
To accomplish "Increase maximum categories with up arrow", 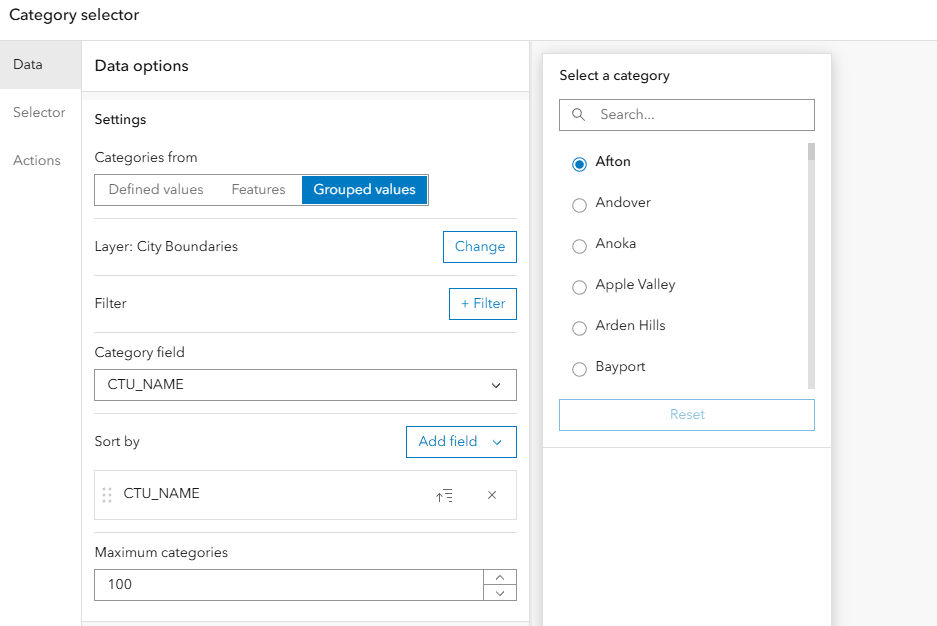I will point(500,577).
